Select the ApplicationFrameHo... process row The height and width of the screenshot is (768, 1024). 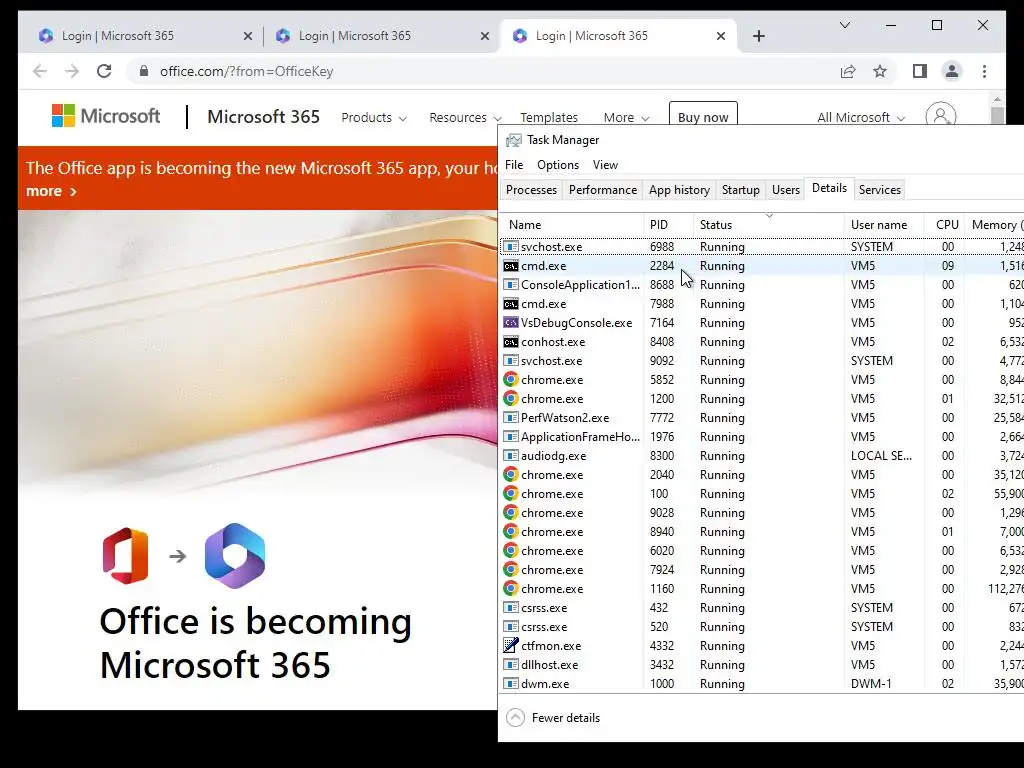pos(761,437)
